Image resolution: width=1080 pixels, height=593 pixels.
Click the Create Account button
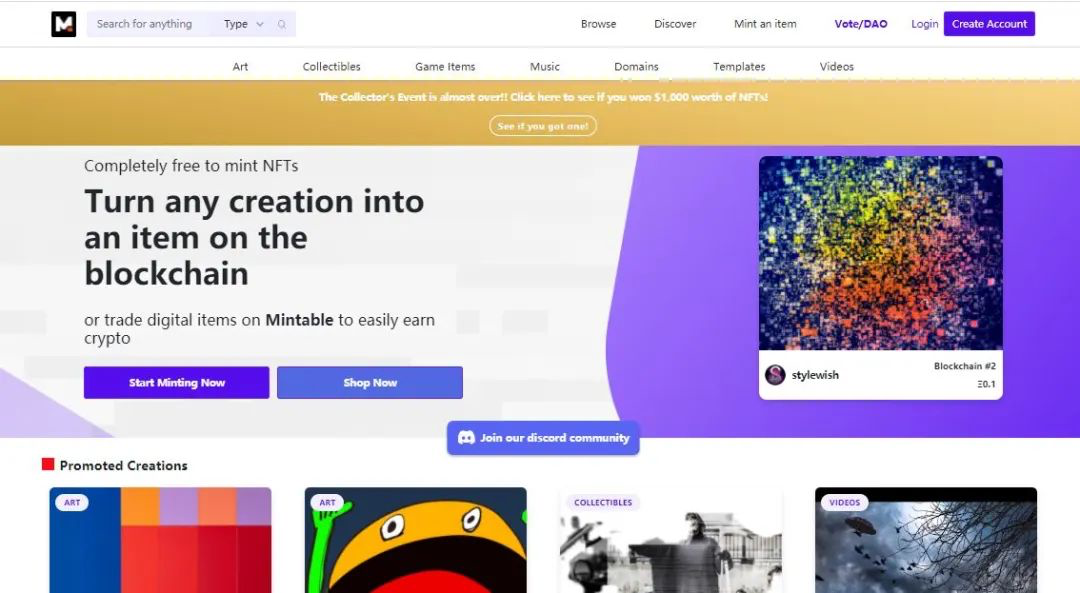tap(989, 24)
